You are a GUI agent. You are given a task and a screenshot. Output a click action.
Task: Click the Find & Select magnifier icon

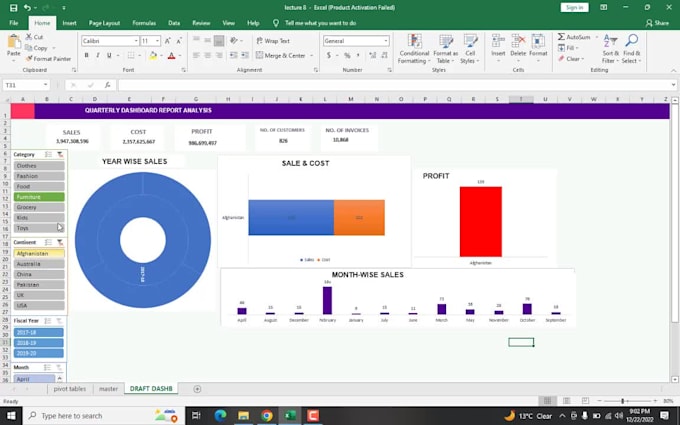[x=631, y=42]
